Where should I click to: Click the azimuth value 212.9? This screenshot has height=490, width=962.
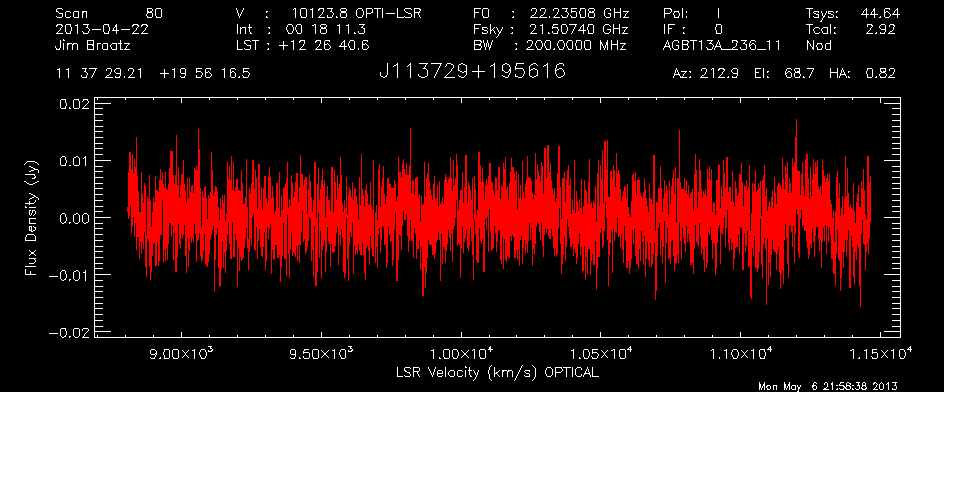722,74
